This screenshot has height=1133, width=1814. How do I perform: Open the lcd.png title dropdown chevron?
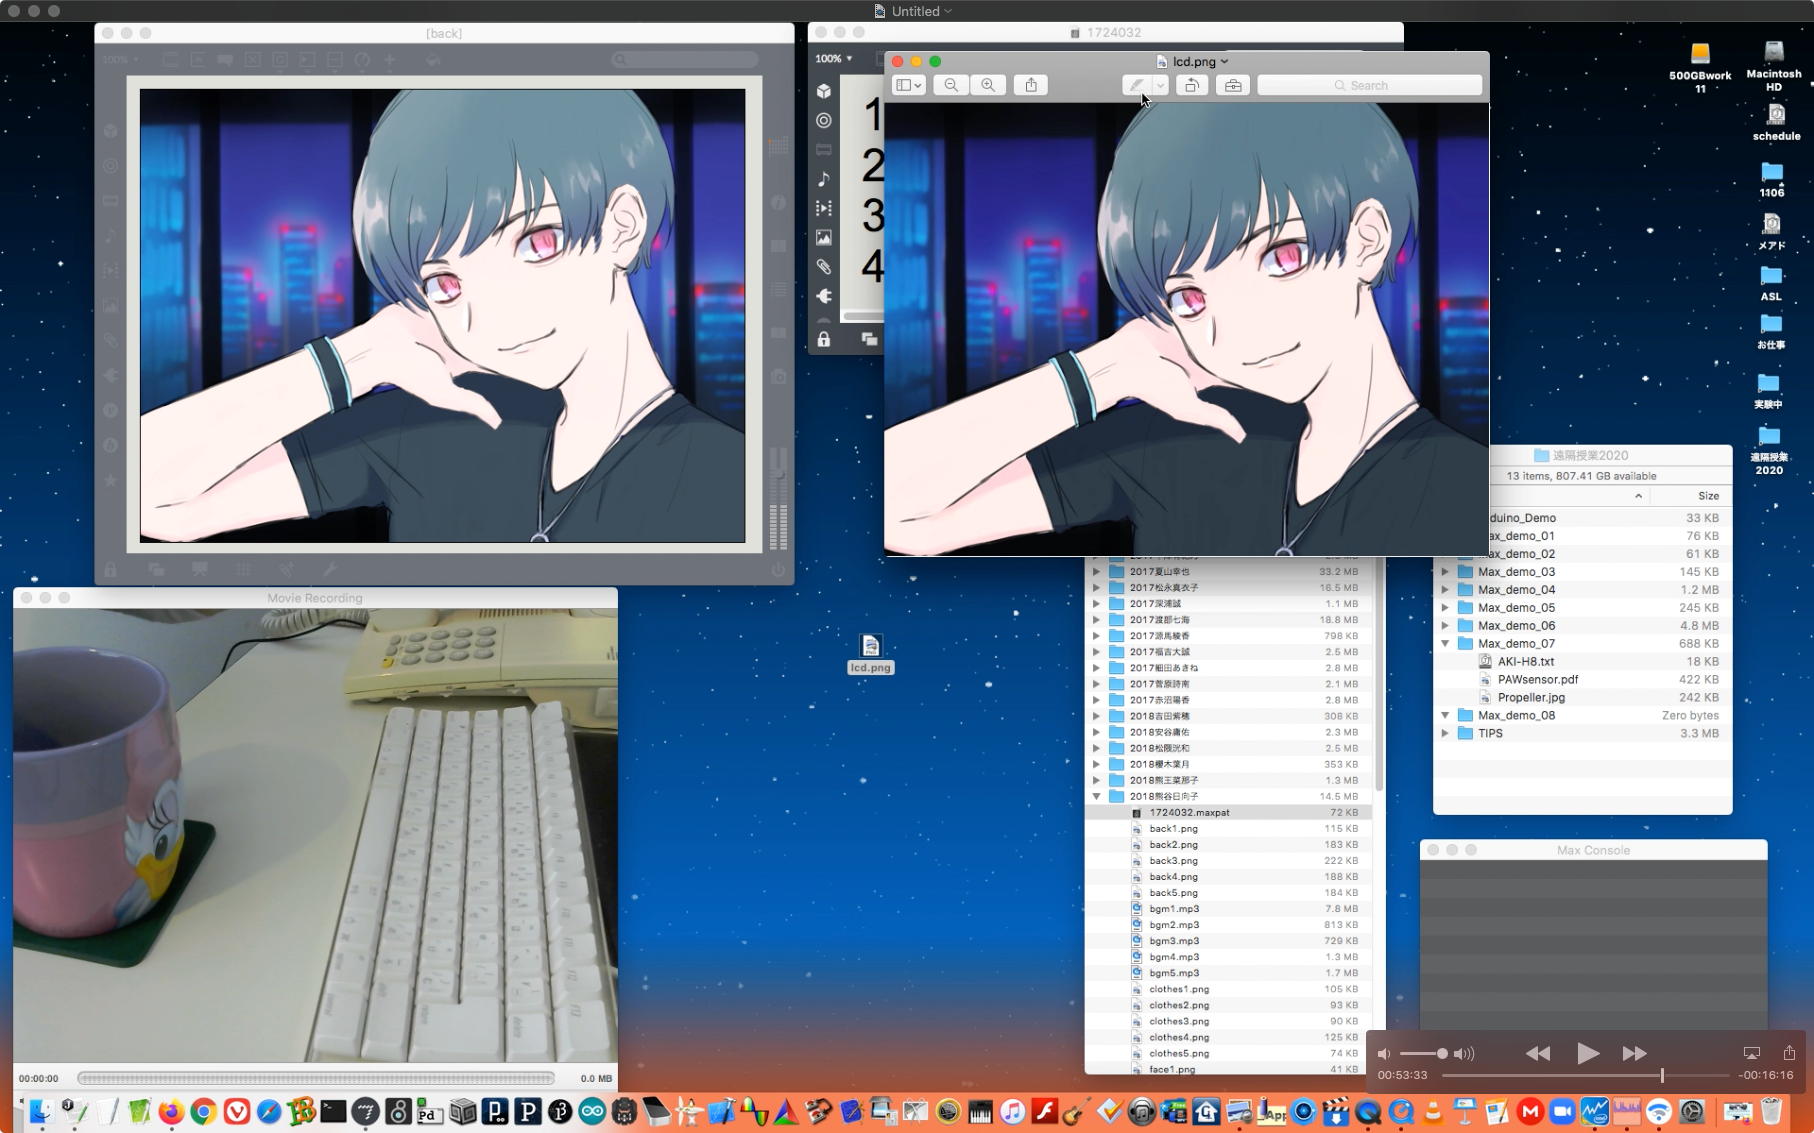pos(1225,62)
